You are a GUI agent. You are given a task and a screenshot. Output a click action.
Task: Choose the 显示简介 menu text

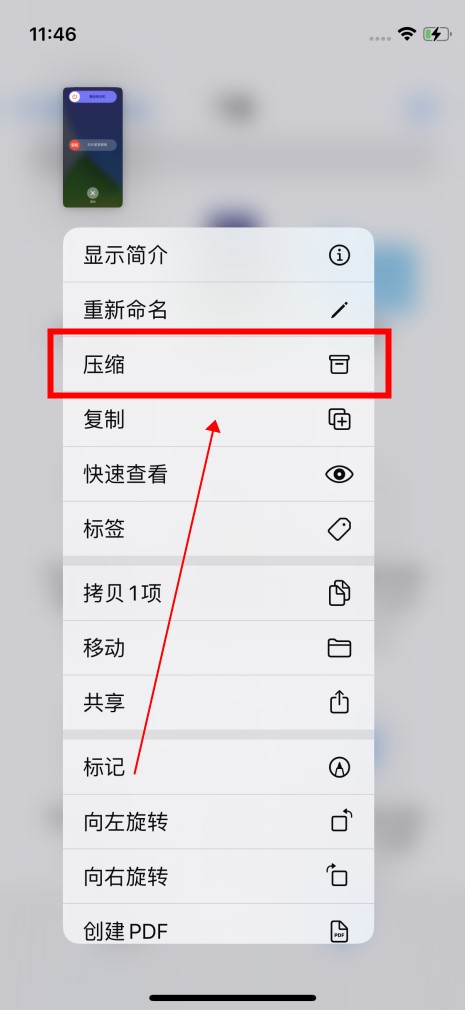126,256
